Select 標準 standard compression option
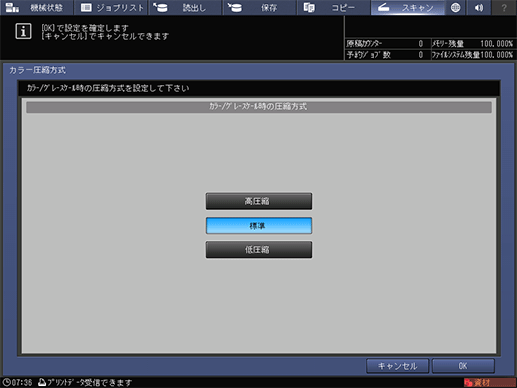This screenshot has width=517, height=388. (x=259, y=225)
